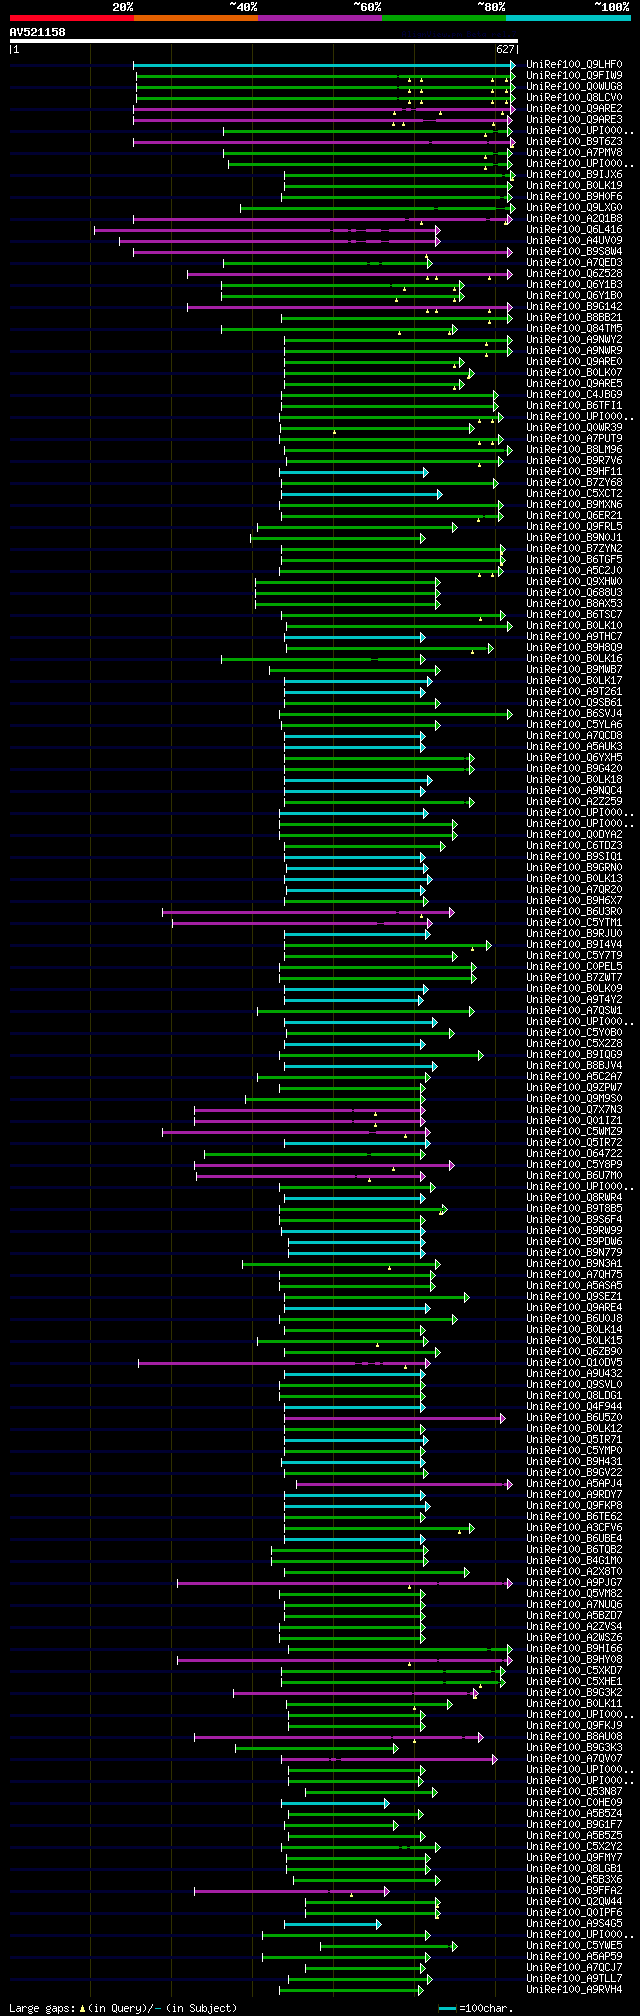Click on UniRef100_B0LK07 entry
This screenshot has height=2016, width=640.
[x=574, y=373]
